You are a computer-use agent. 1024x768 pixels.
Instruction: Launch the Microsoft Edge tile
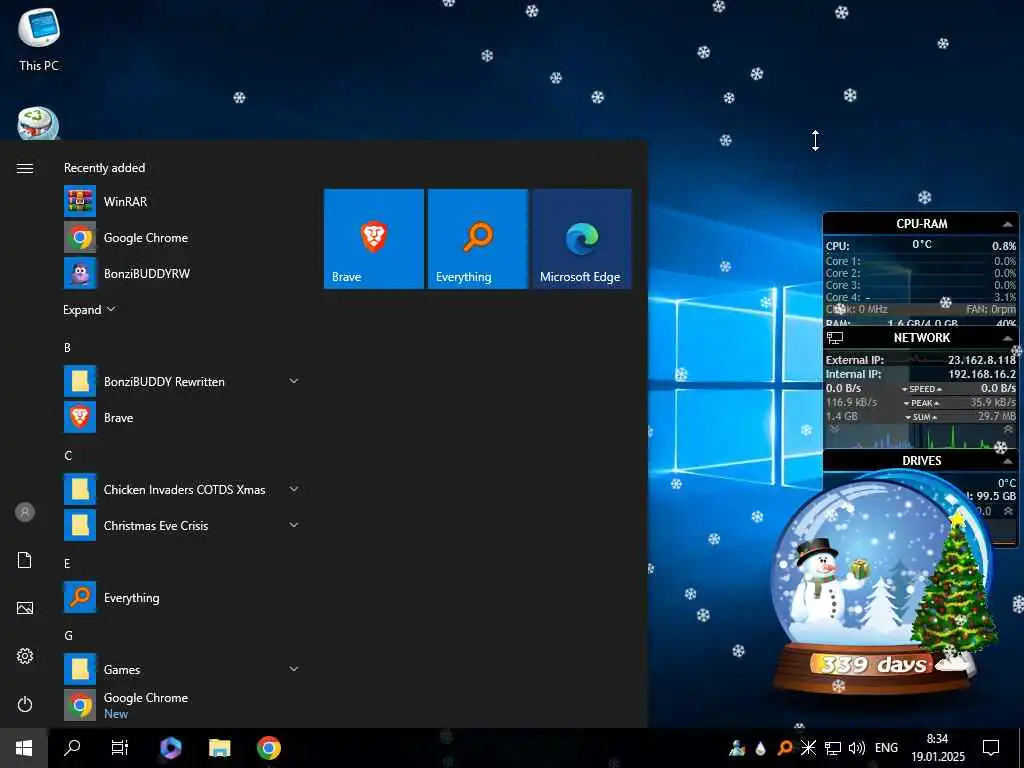tap(582, 239)
